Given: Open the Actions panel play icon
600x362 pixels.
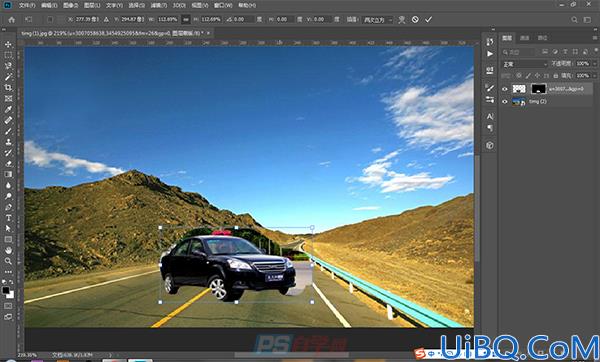Looking at the screenshot, I should (490, 54).
